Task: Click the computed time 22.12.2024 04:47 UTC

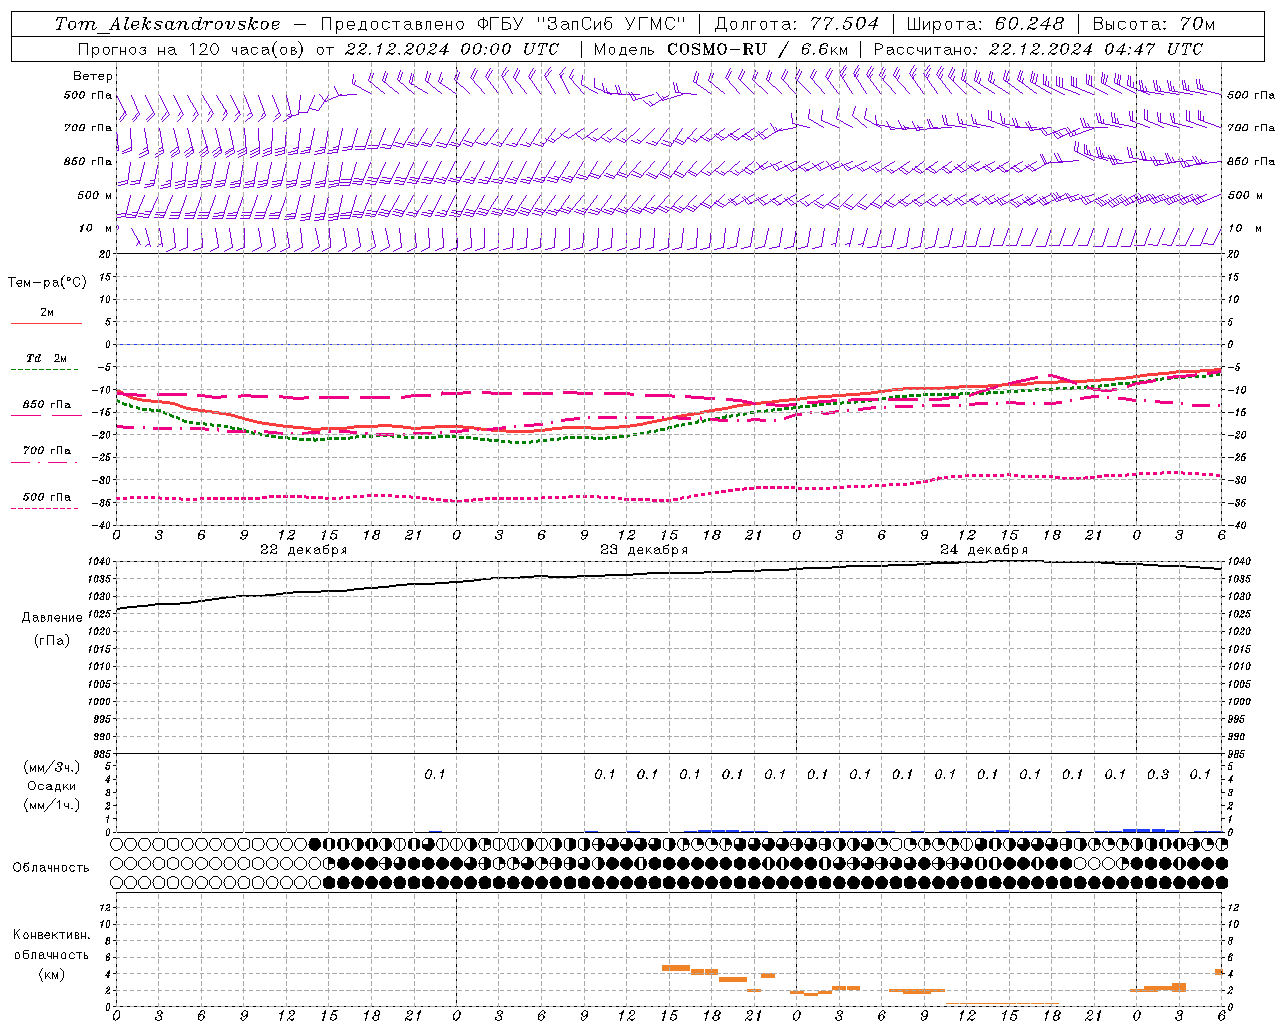Action: tap(1095, 49)
